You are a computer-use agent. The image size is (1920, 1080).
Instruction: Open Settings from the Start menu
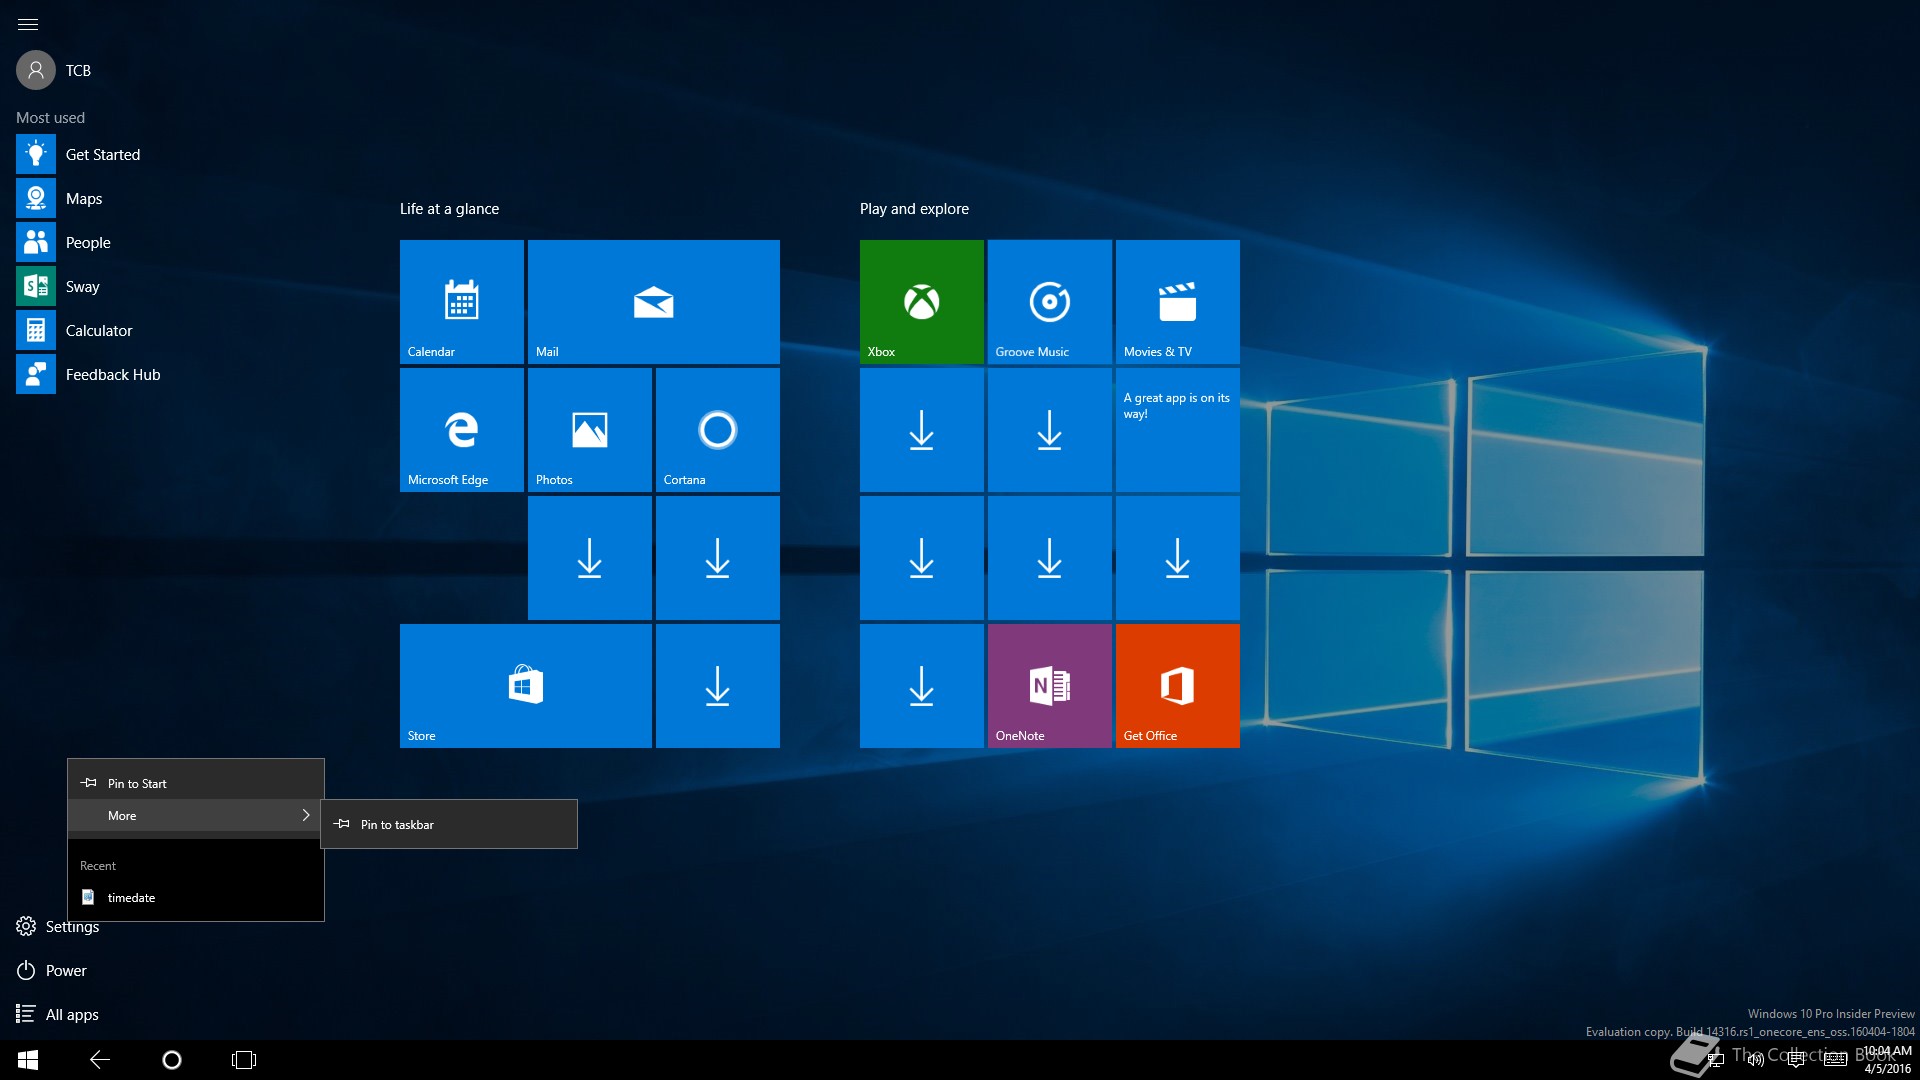coord(58,926)
